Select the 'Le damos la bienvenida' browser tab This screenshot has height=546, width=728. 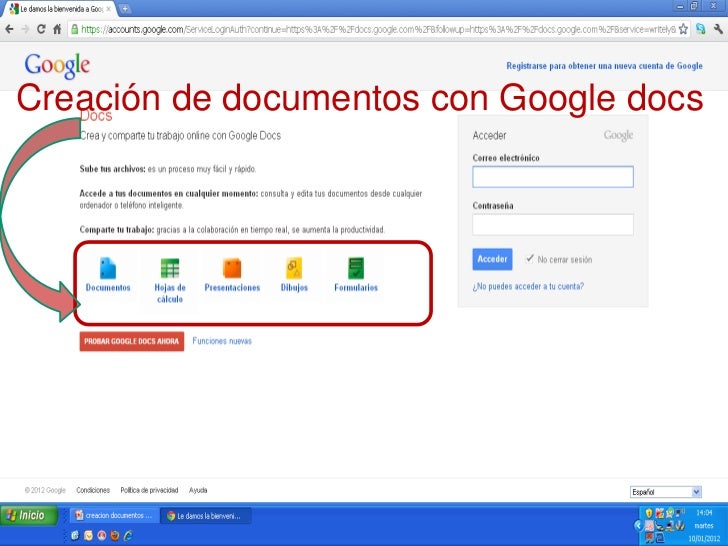[x=59, y=9]
